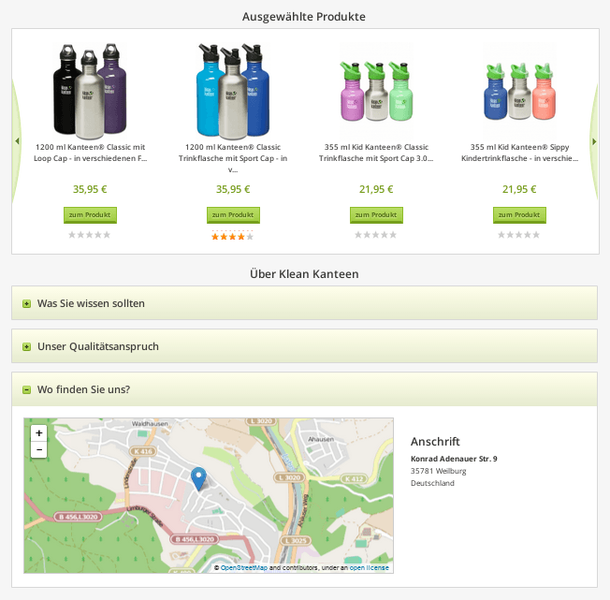
Task: Open title '355 ml Kid Kanteen Classic Trinkflasche'
Action: 376,153
